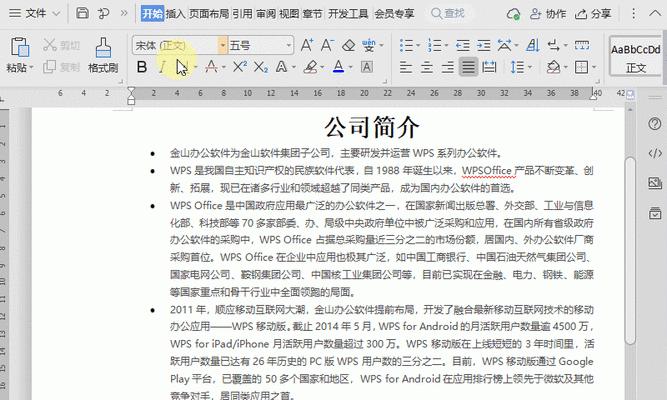The image size is (667, 400).
Task: Switch to the 页面布局 tab
Action: 209,14
